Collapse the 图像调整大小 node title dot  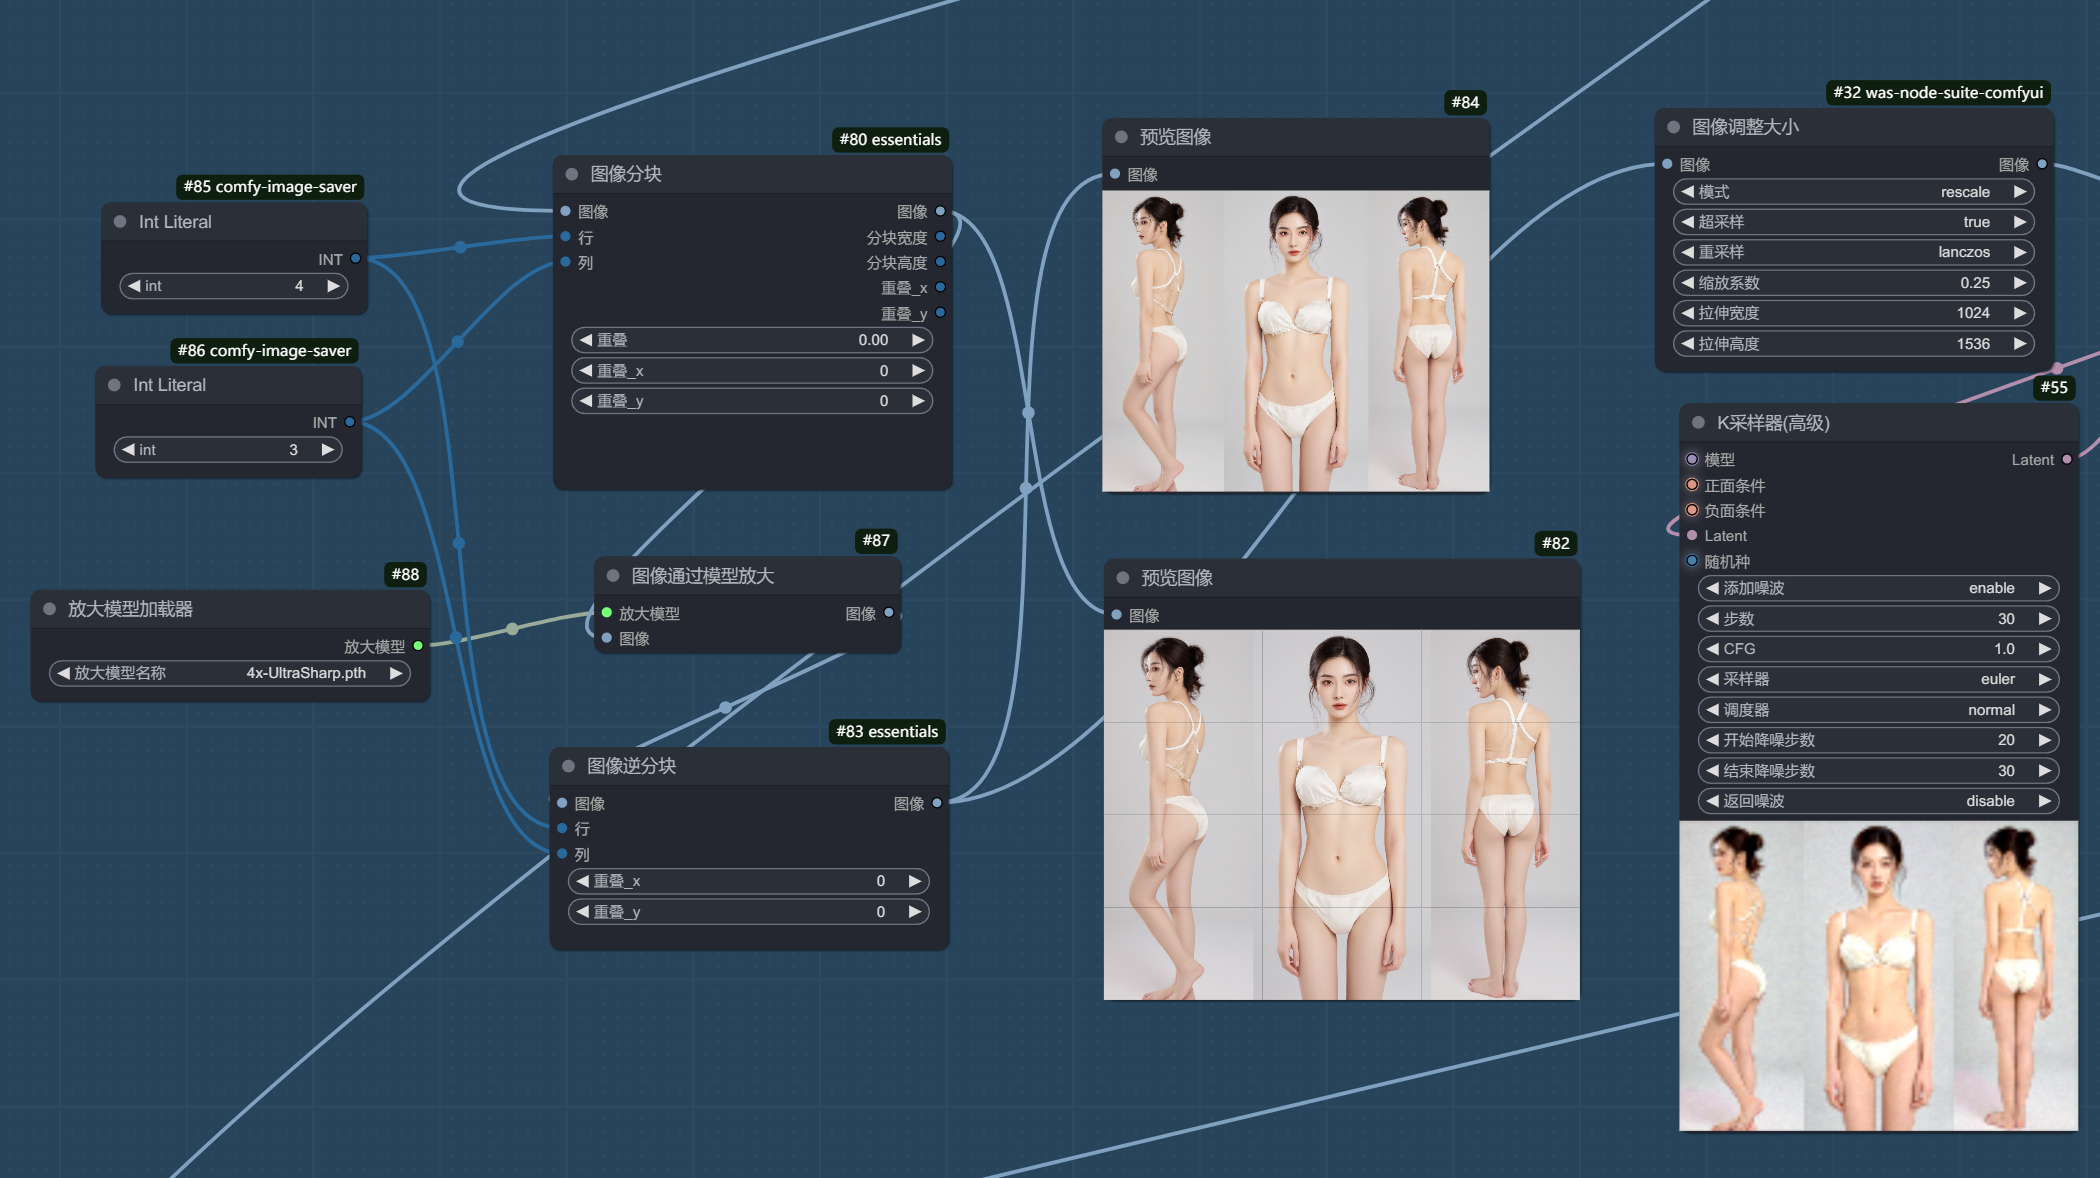point(1673,127)
